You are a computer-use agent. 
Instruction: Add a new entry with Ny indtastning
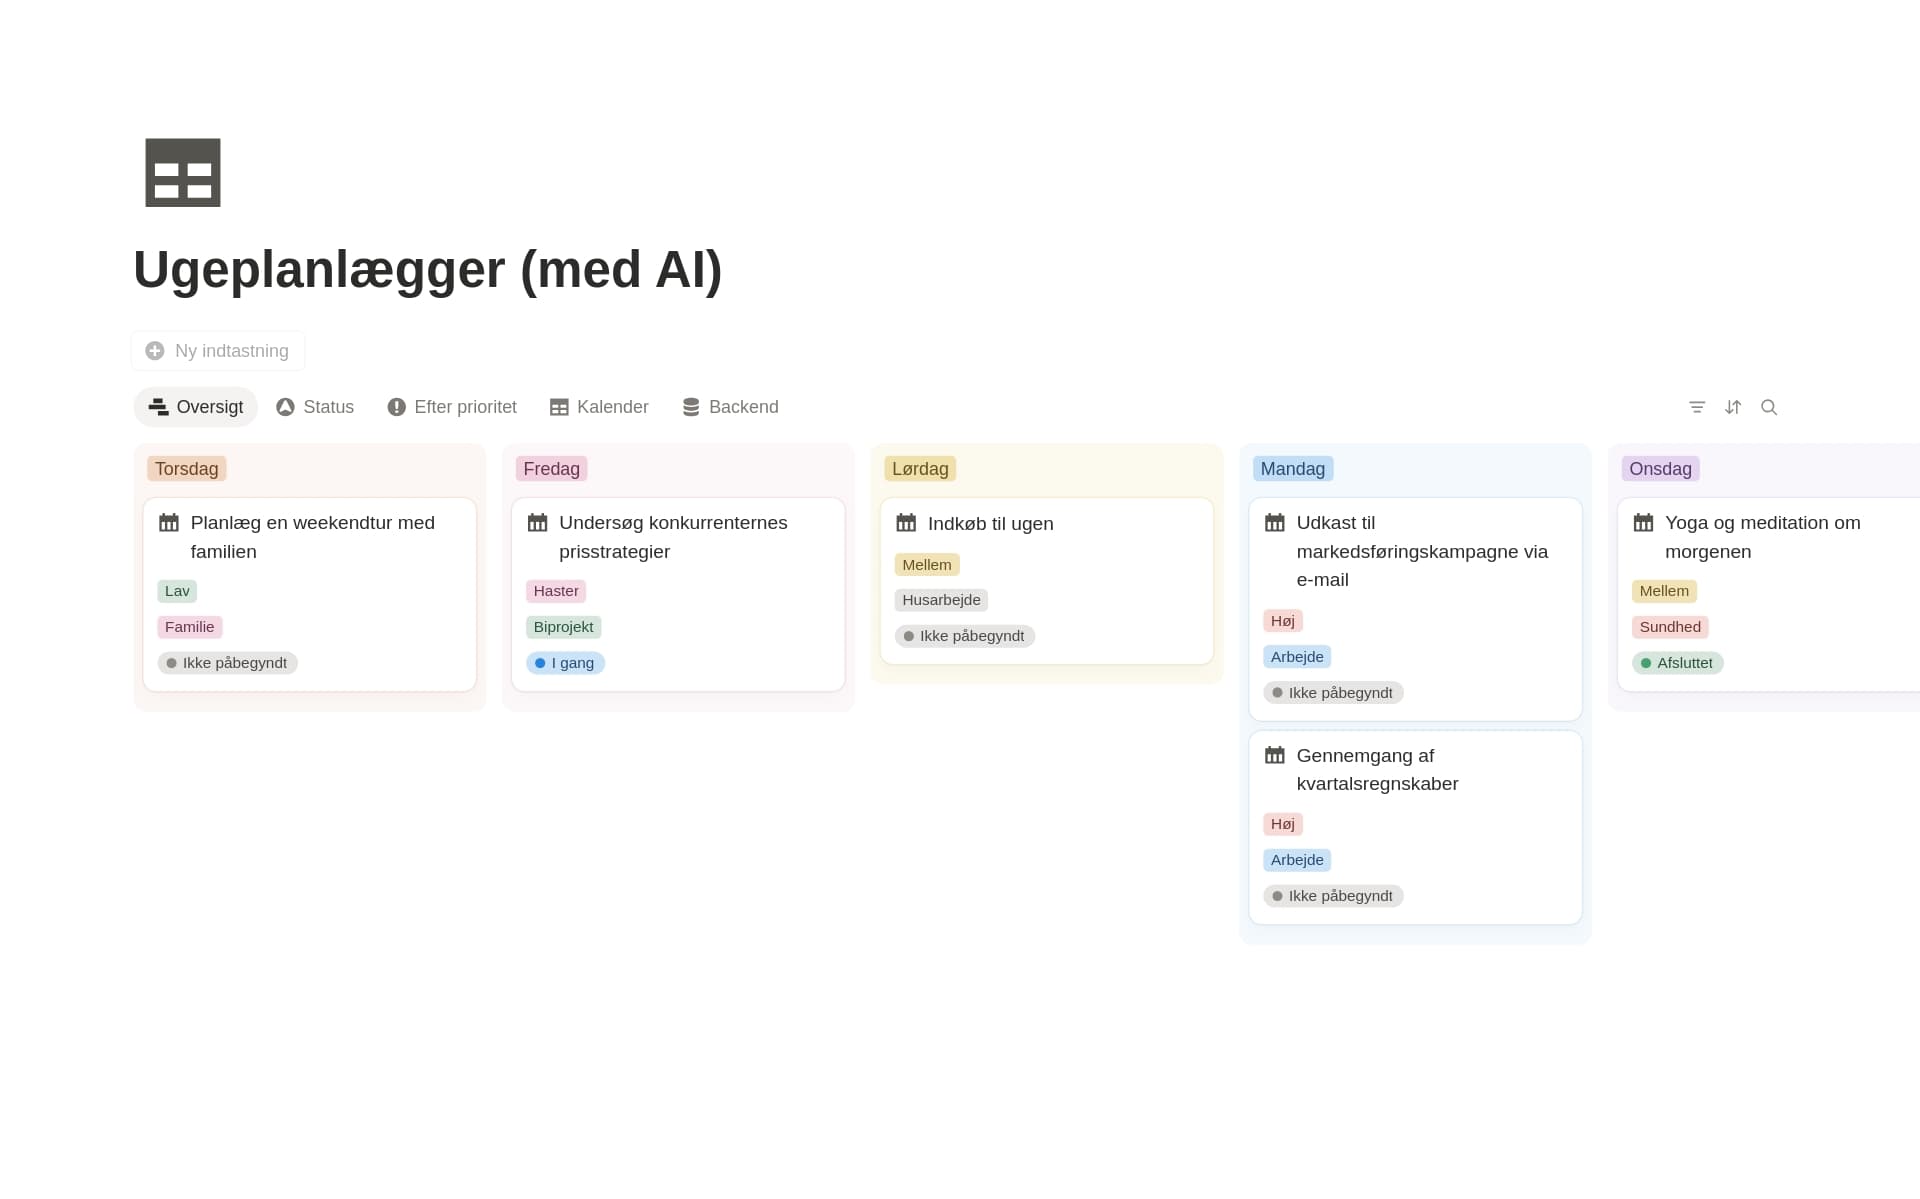pyautogui.click(x=218, y=351)
